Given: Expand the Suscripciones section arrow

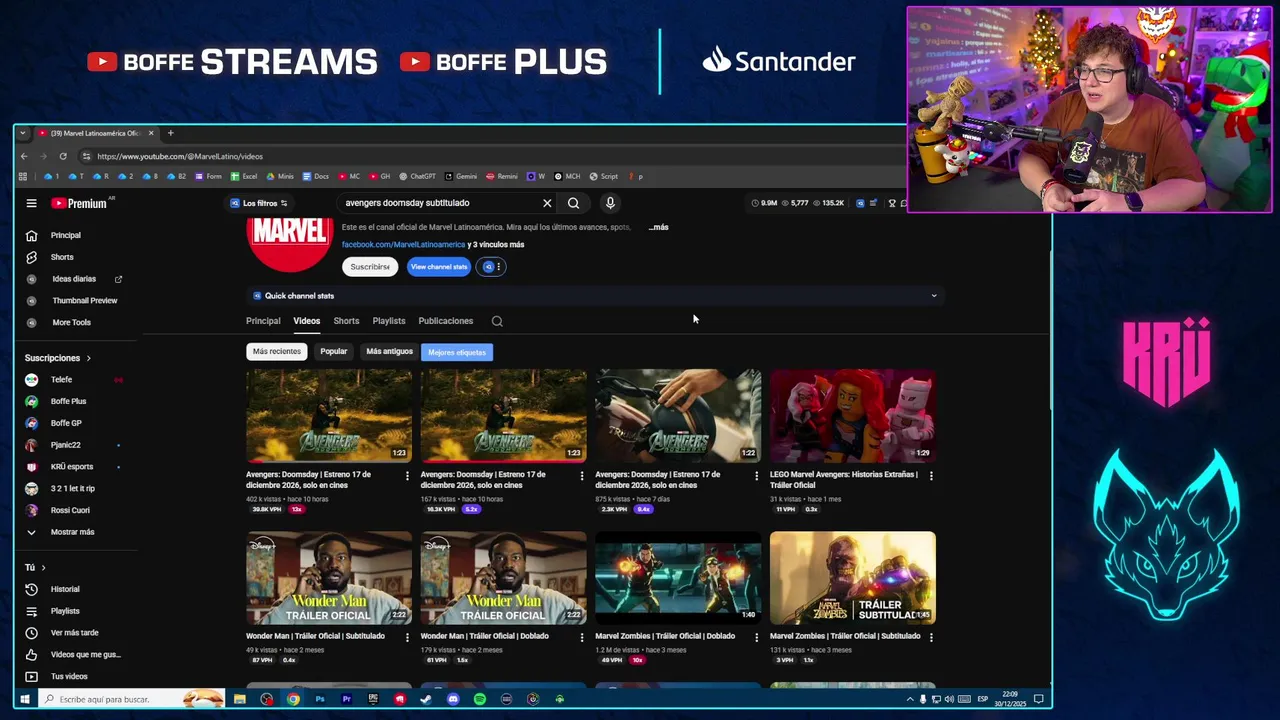Looking at the screenshot, I should [88, 358].
